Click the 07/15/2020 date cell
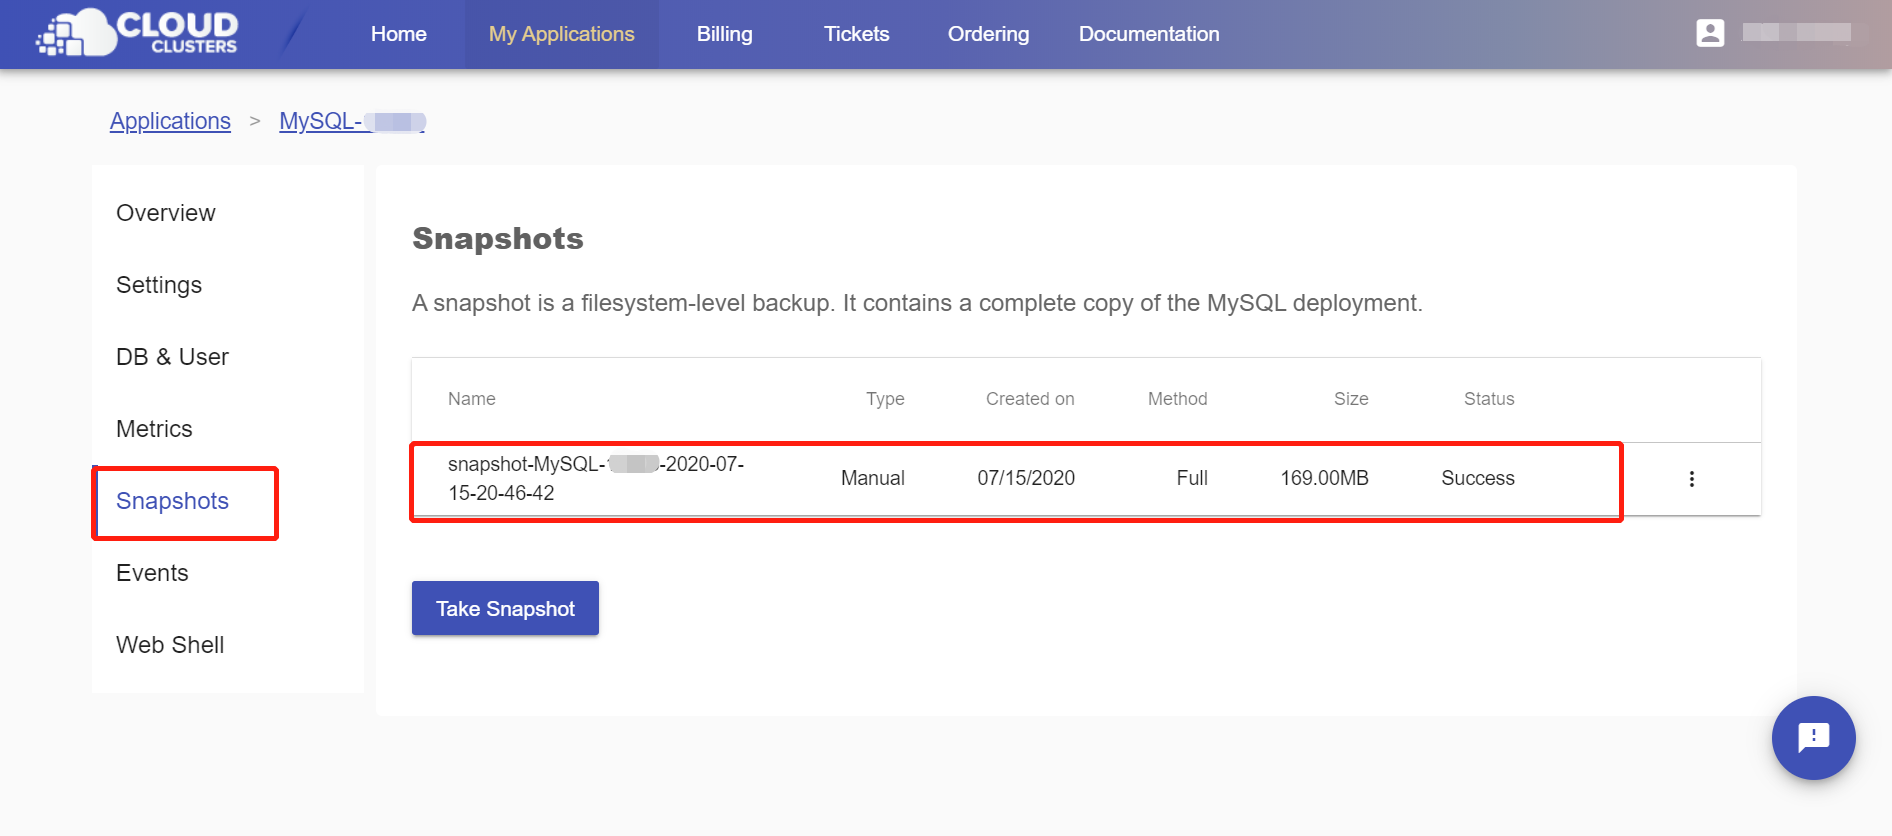Image resolution: width=1892 pixels, height=836 pixels. pyautogui.click(x=1026, y=478)
